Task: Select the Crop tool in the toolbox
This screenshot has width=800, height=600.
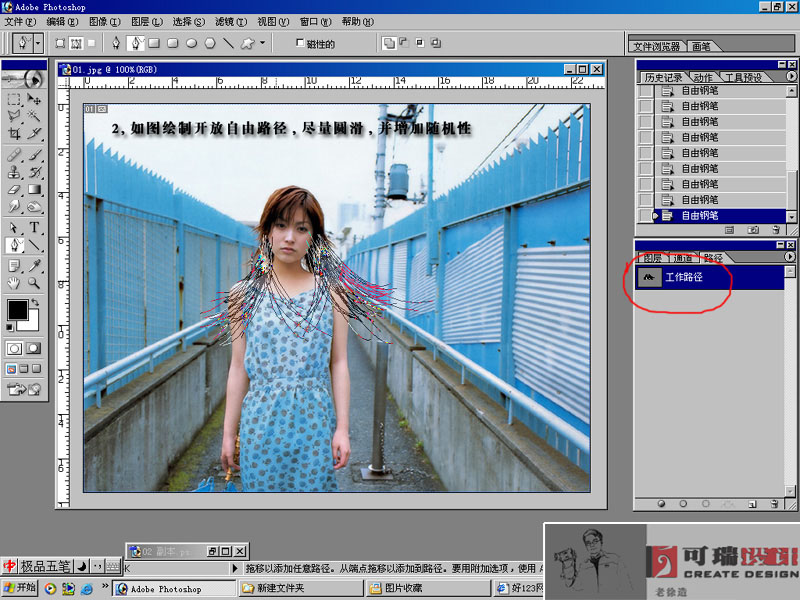Action: pyautogui.click(x=15, y=132)
